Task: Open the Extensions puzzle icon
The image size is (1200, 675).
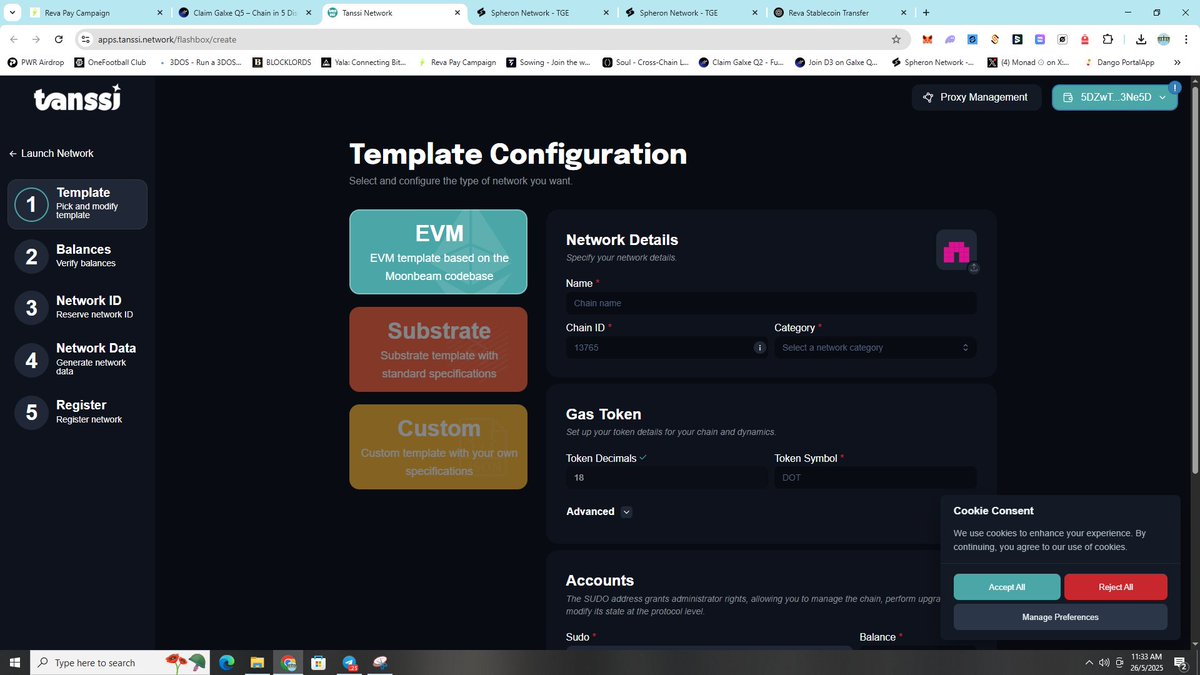Action: pyautogui.click(x=1107, y=39)
